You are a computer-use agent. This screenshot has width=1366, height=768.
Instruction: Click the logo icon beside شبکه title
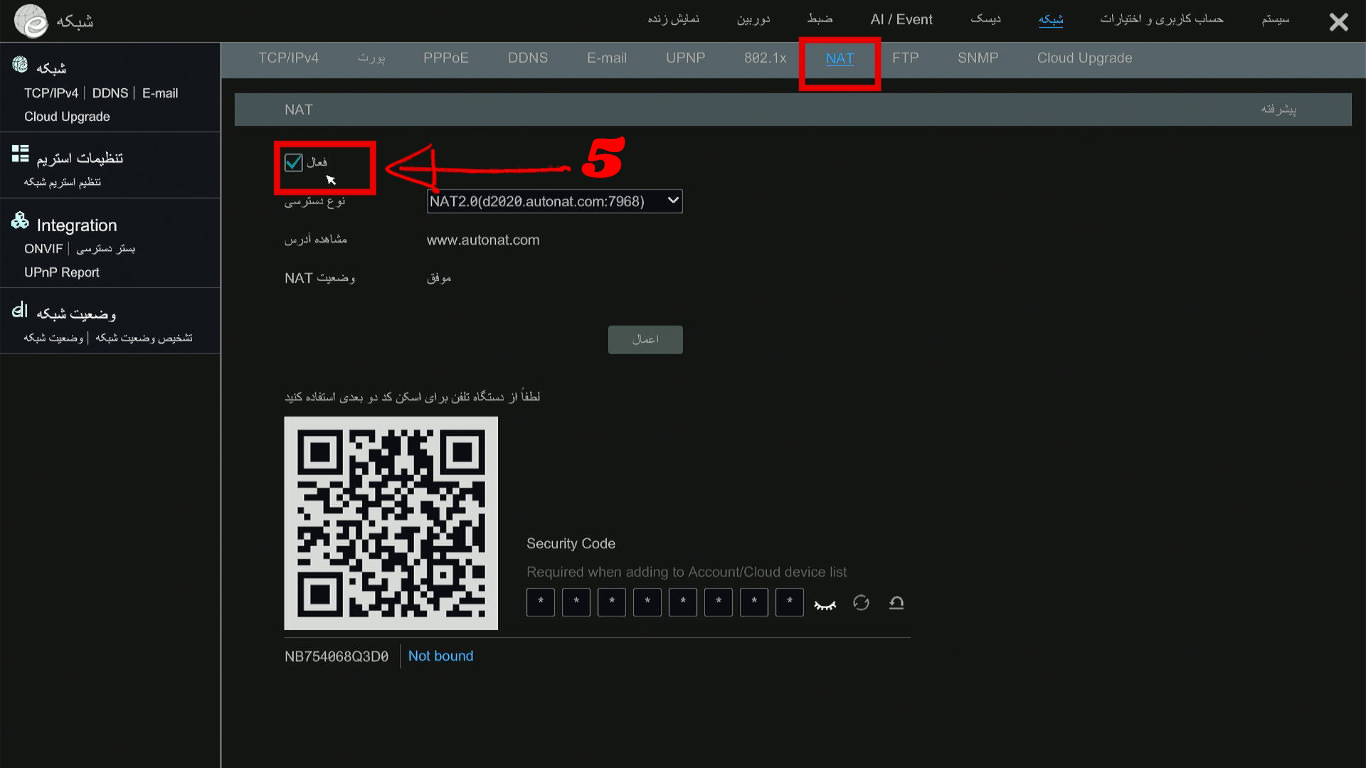[x=31, y=21]
